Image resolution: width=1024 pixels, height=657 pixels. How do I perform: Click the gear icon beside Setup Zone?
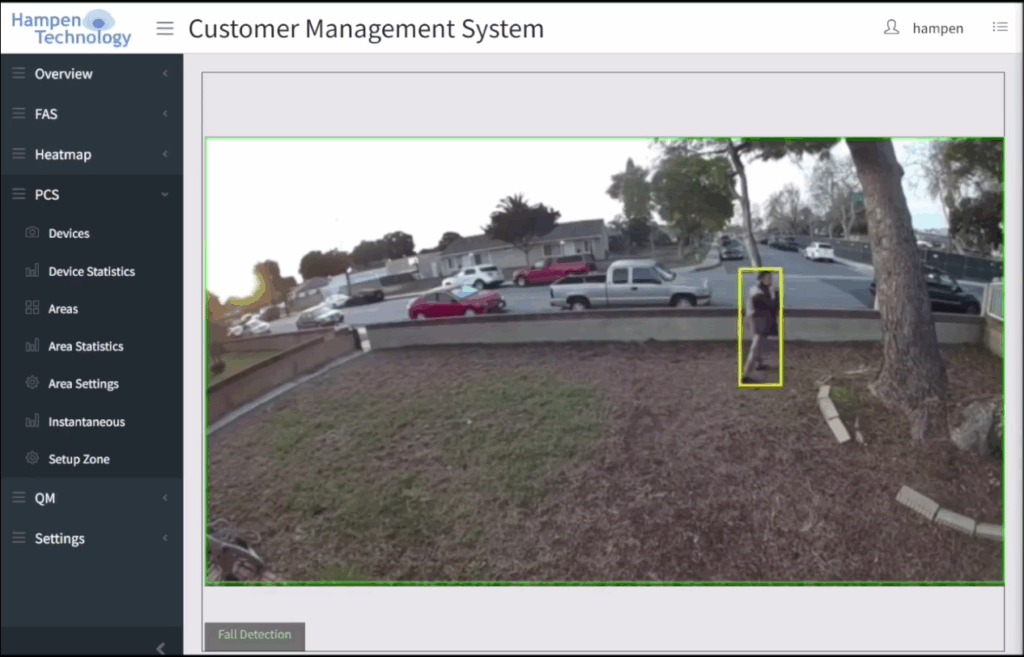point(32,458)
